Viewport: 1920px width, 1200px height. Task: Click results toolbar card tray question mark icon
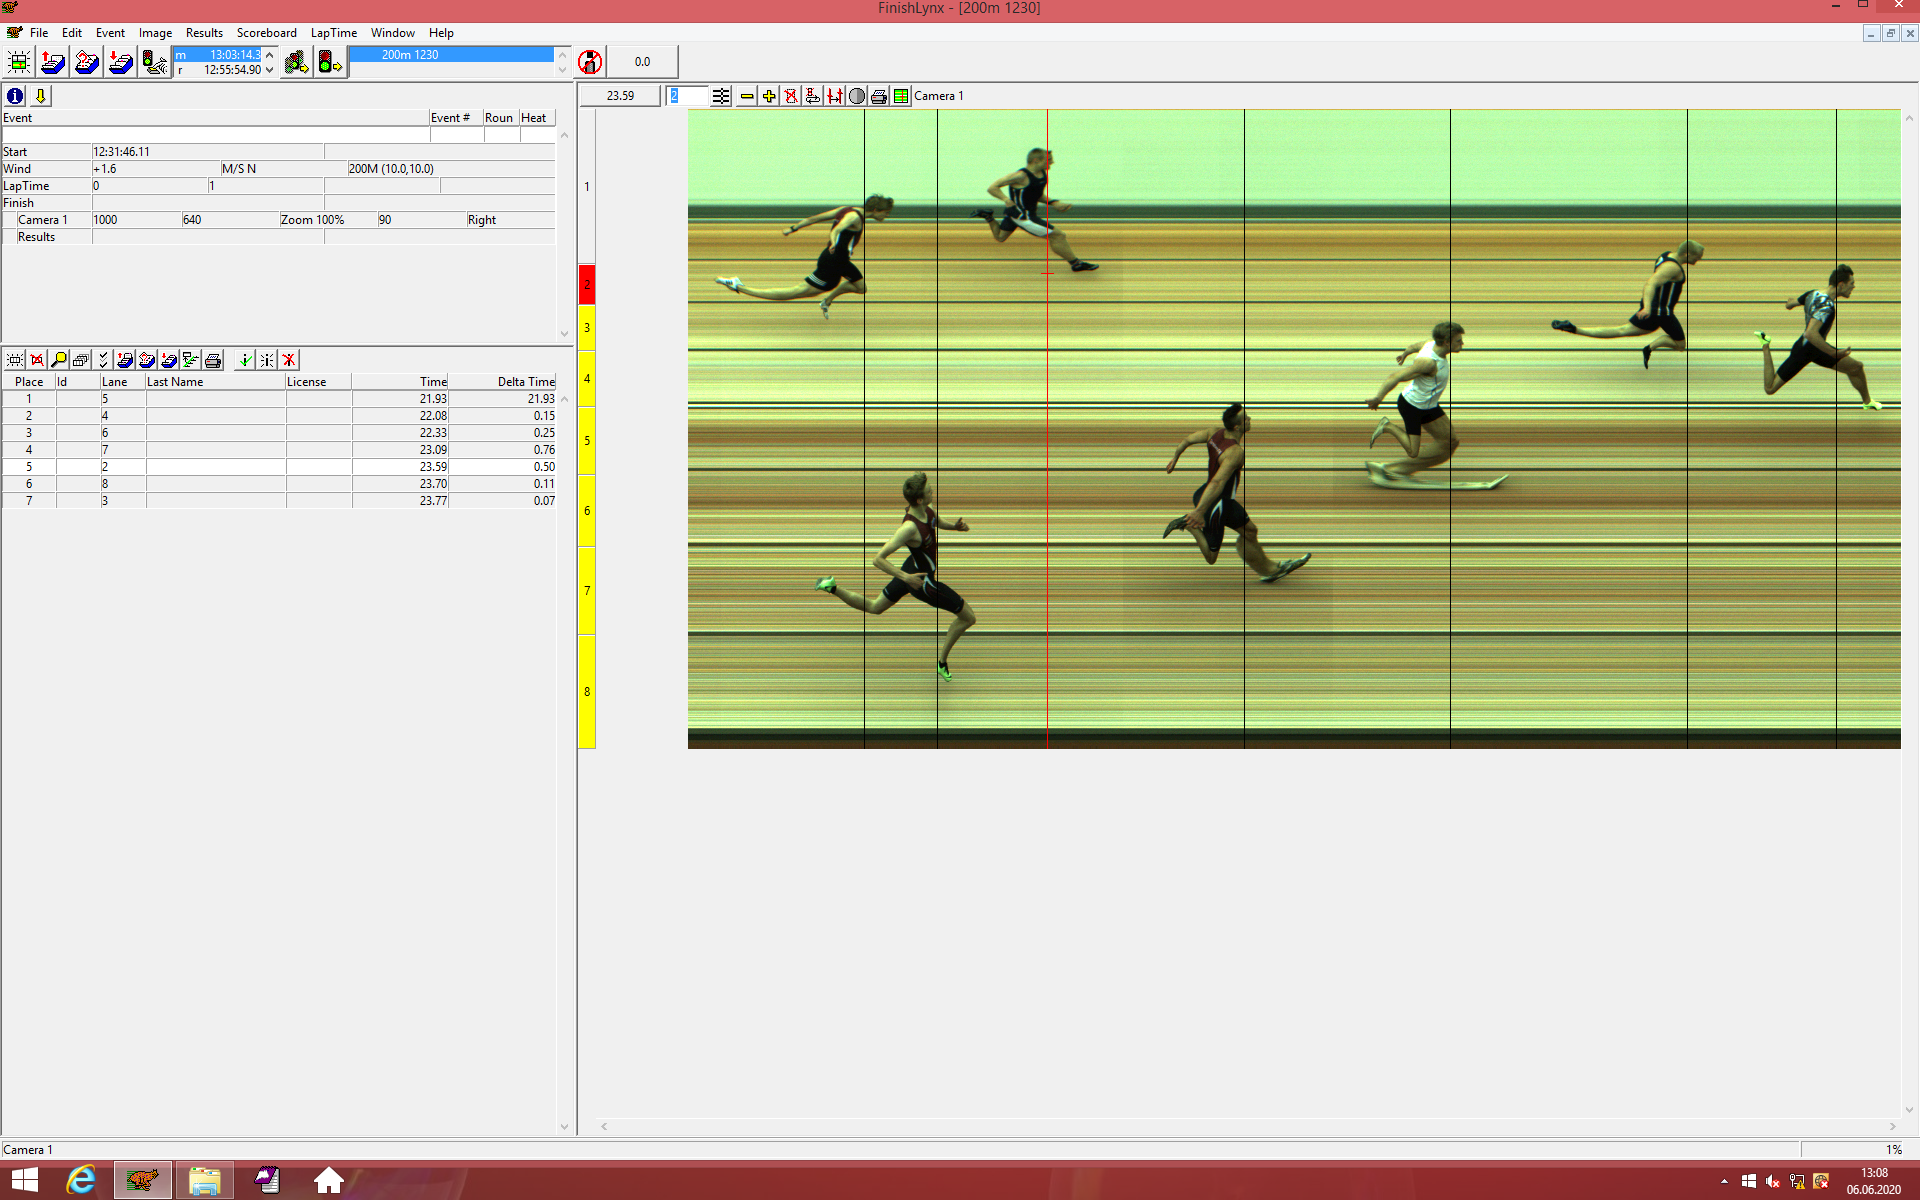[147, 360]
